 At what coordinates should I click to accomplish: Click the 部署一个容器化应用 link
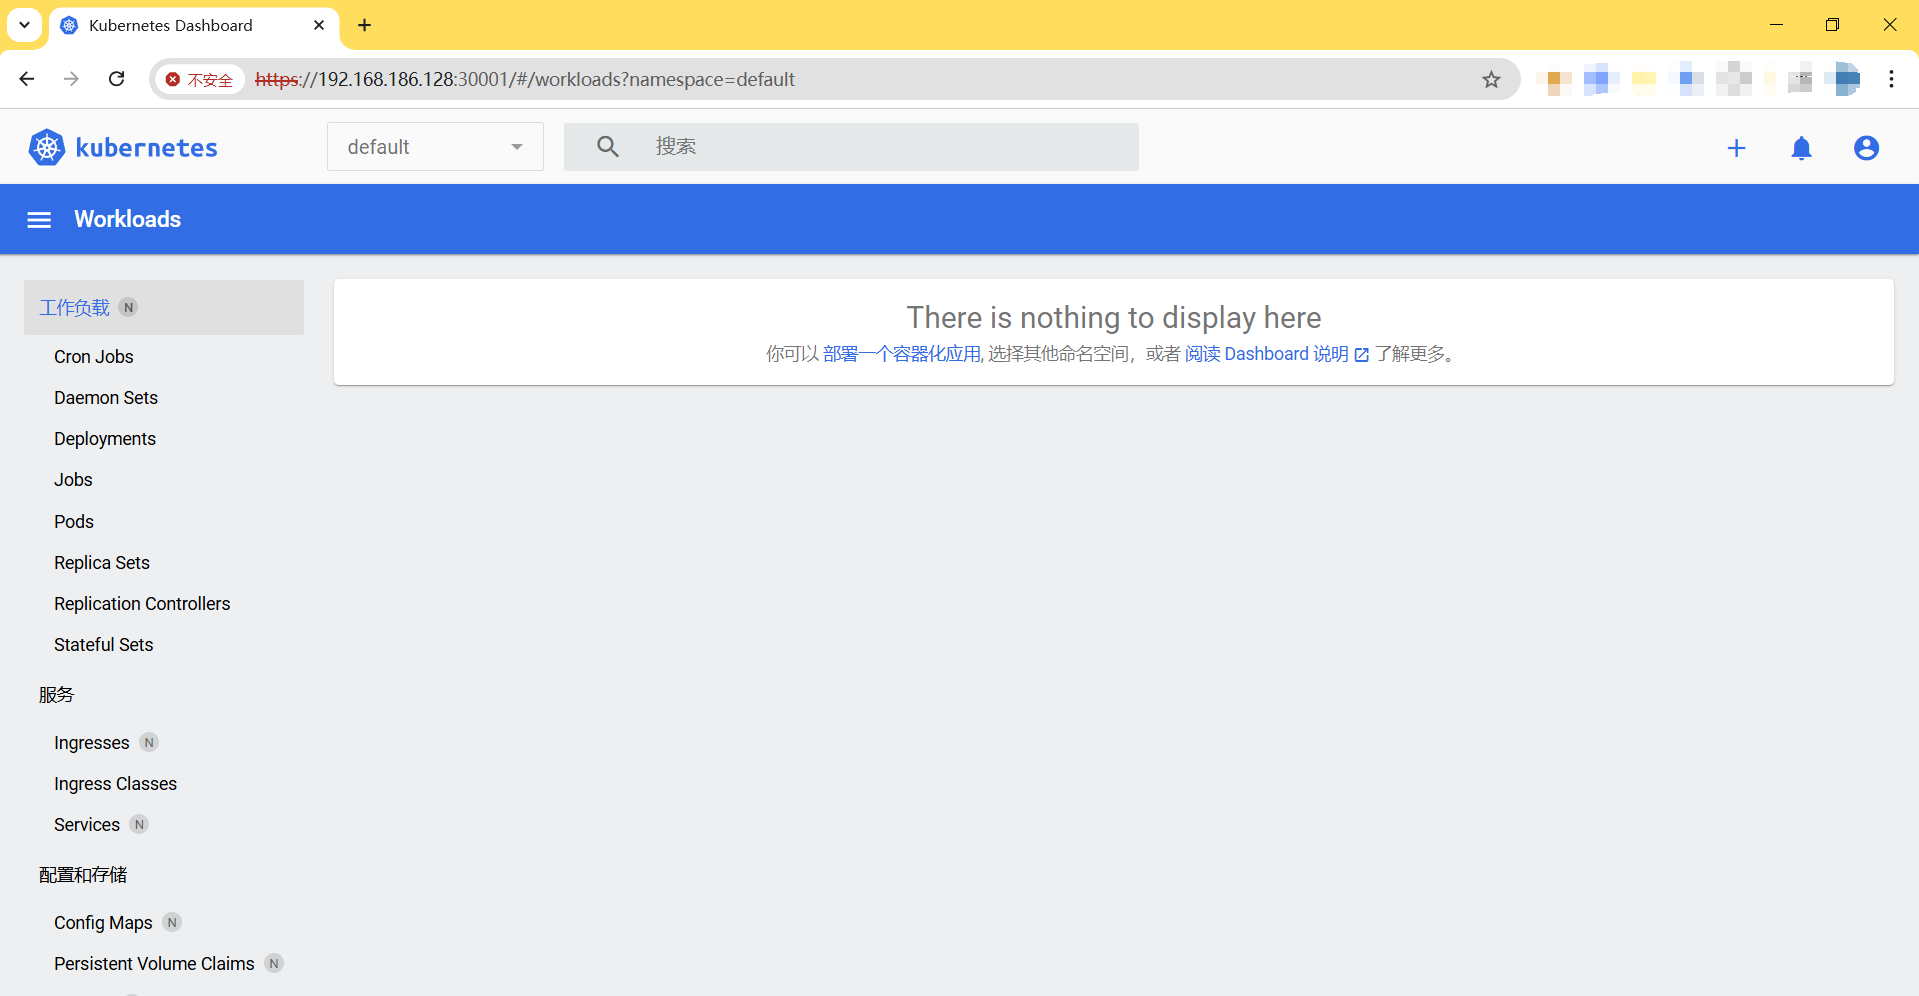point(902,354)
